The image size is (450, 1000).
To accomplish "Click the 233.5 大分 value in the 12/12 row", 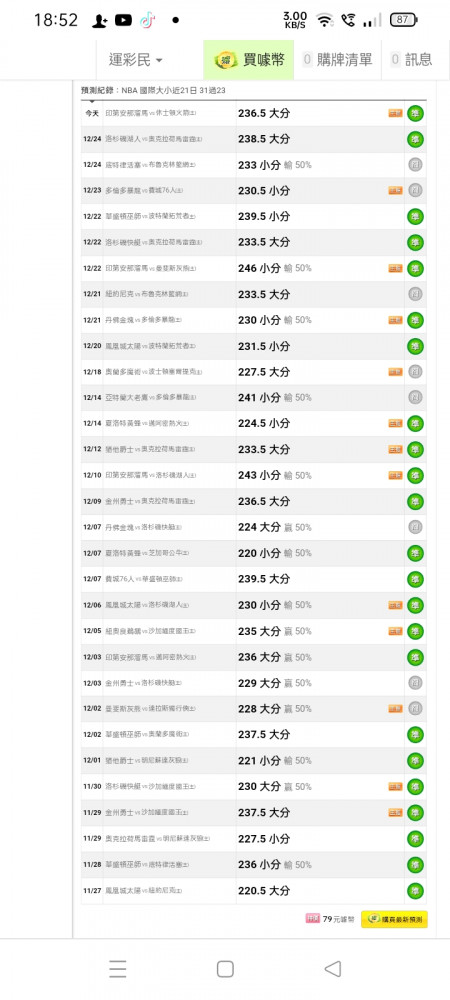I will point(264,450).
